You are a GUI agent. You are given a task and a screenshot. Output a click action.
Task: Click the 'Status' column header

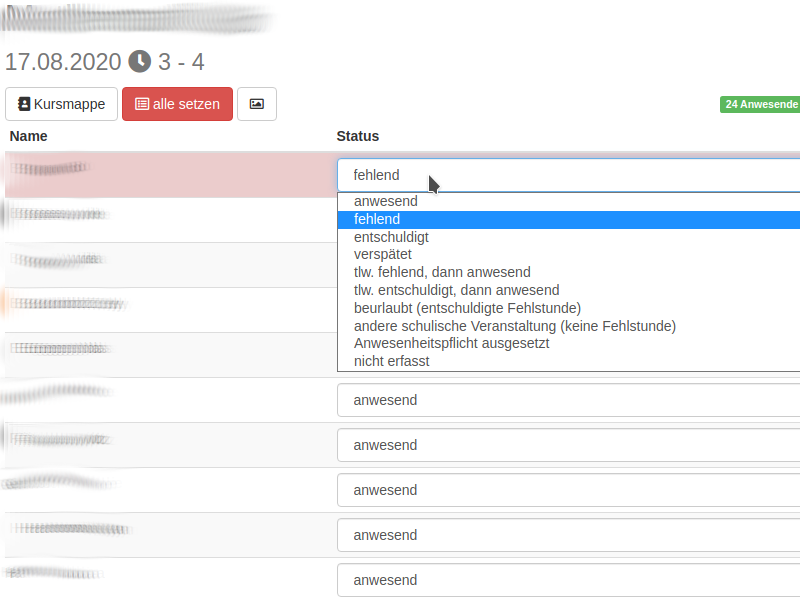pos(357,136)
